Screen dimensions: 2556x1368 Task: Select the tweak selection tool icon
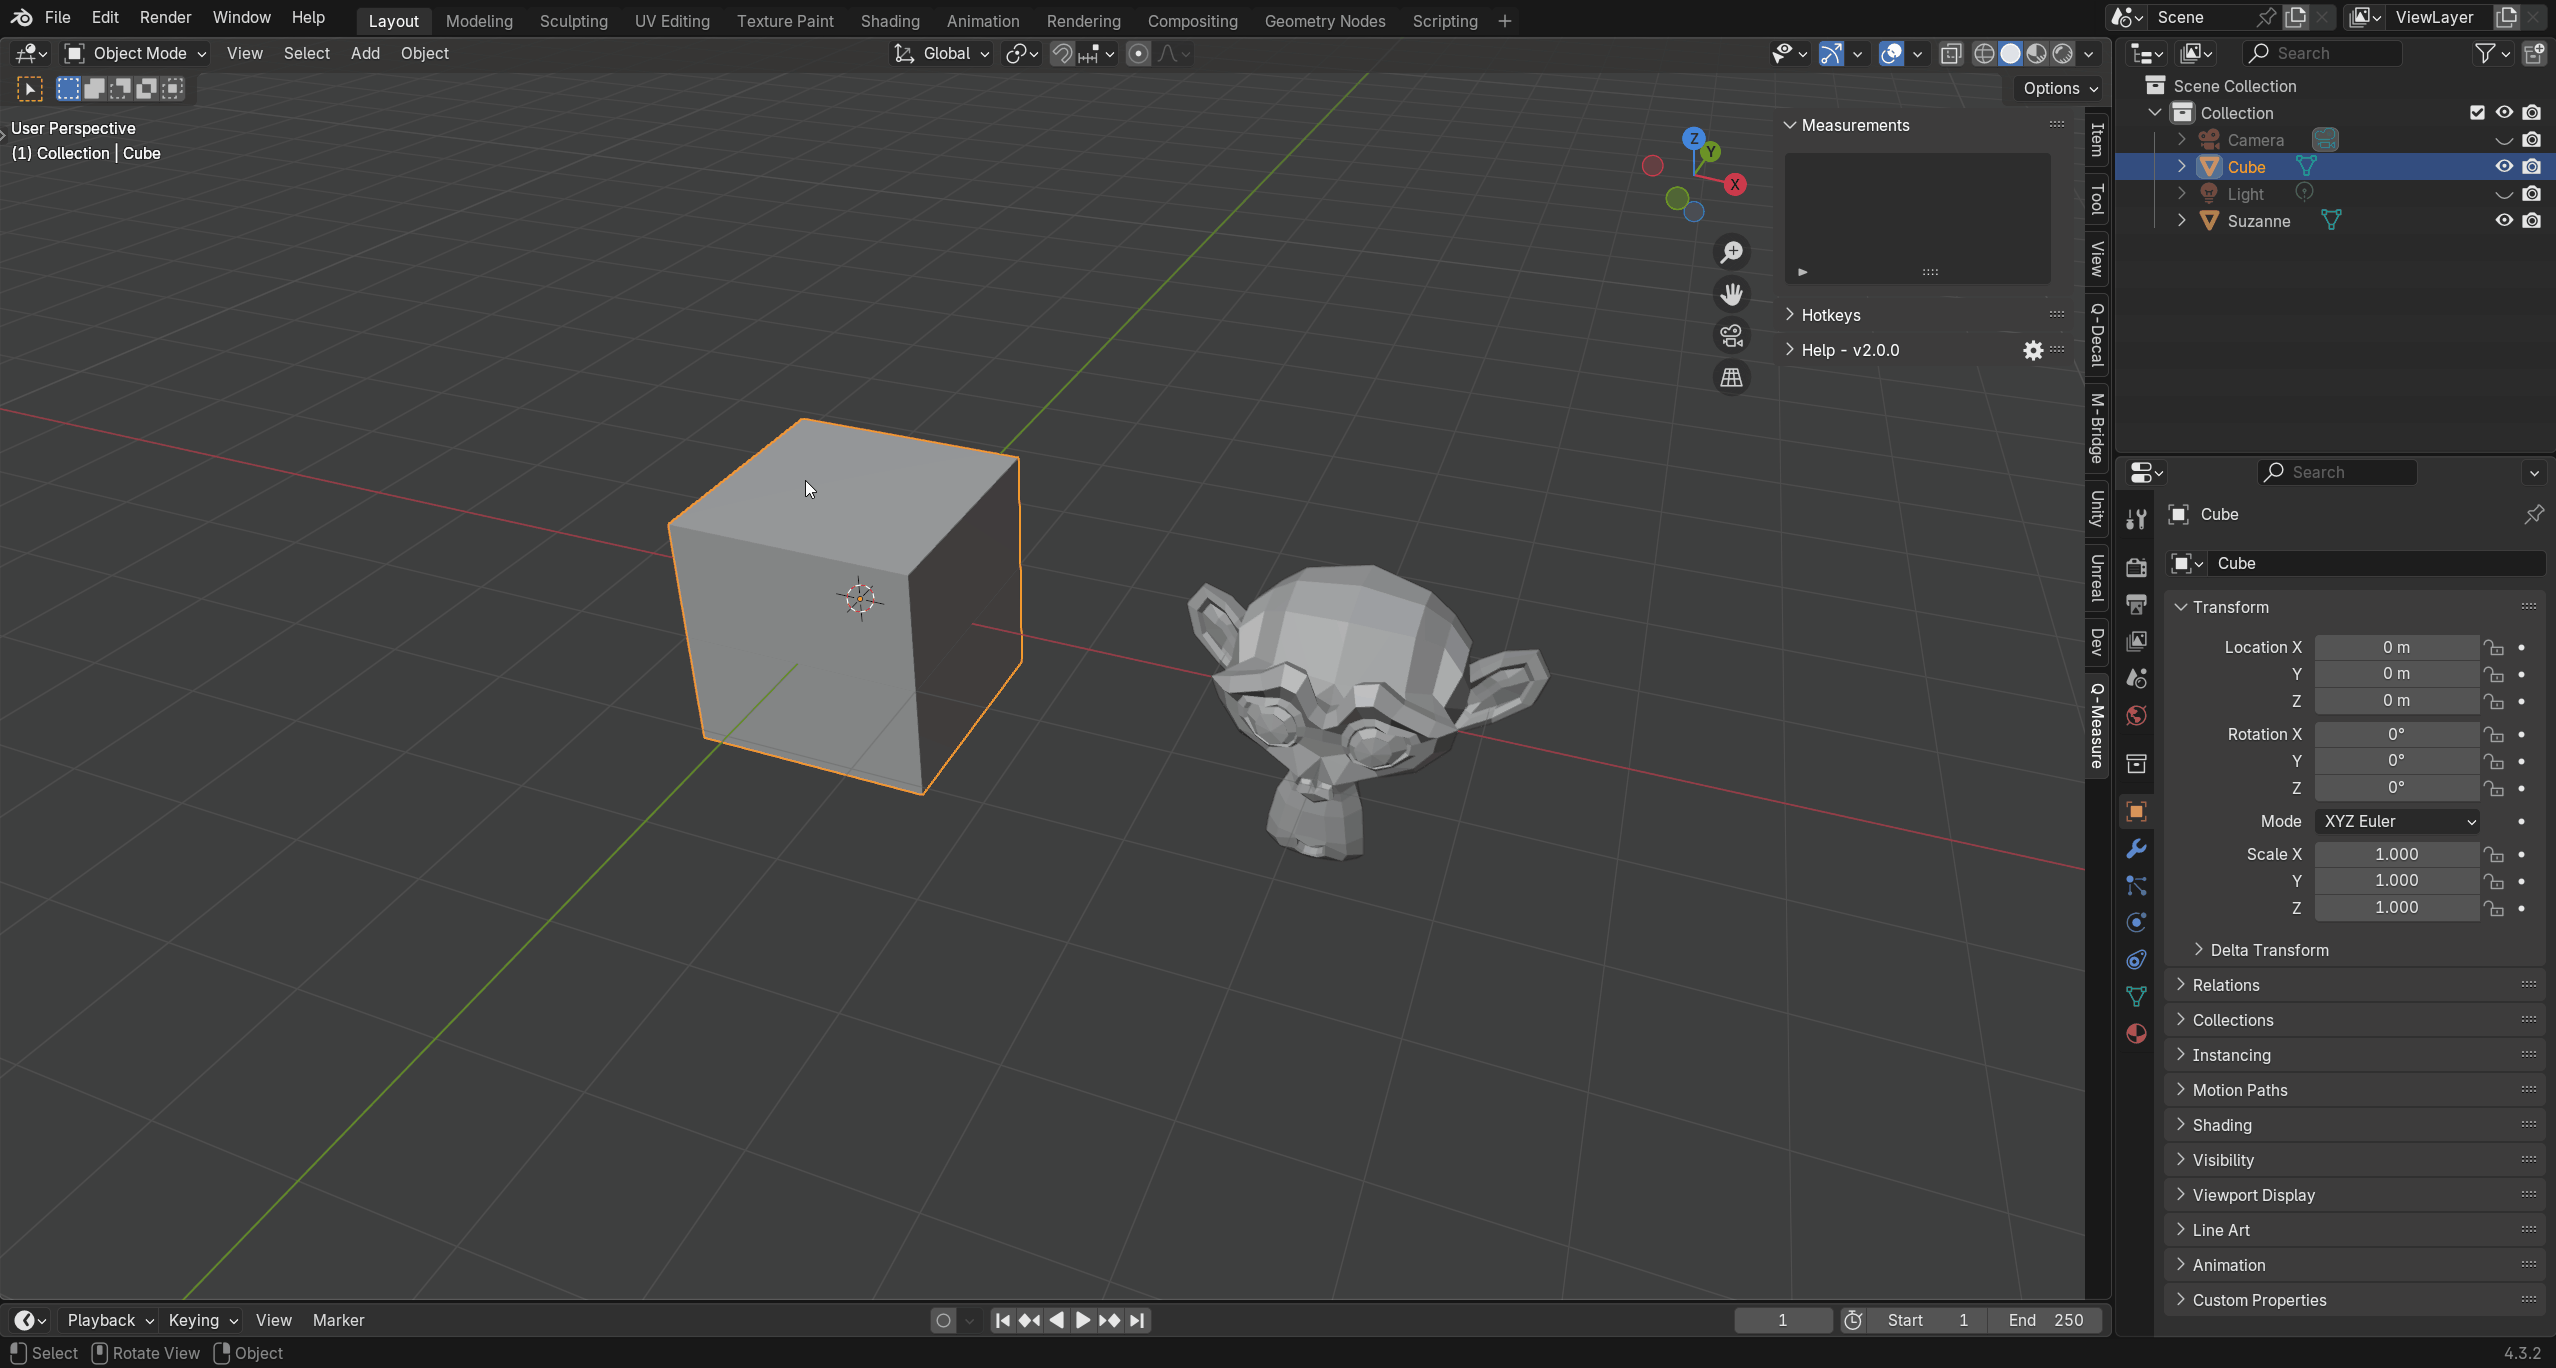click(30, 89)
